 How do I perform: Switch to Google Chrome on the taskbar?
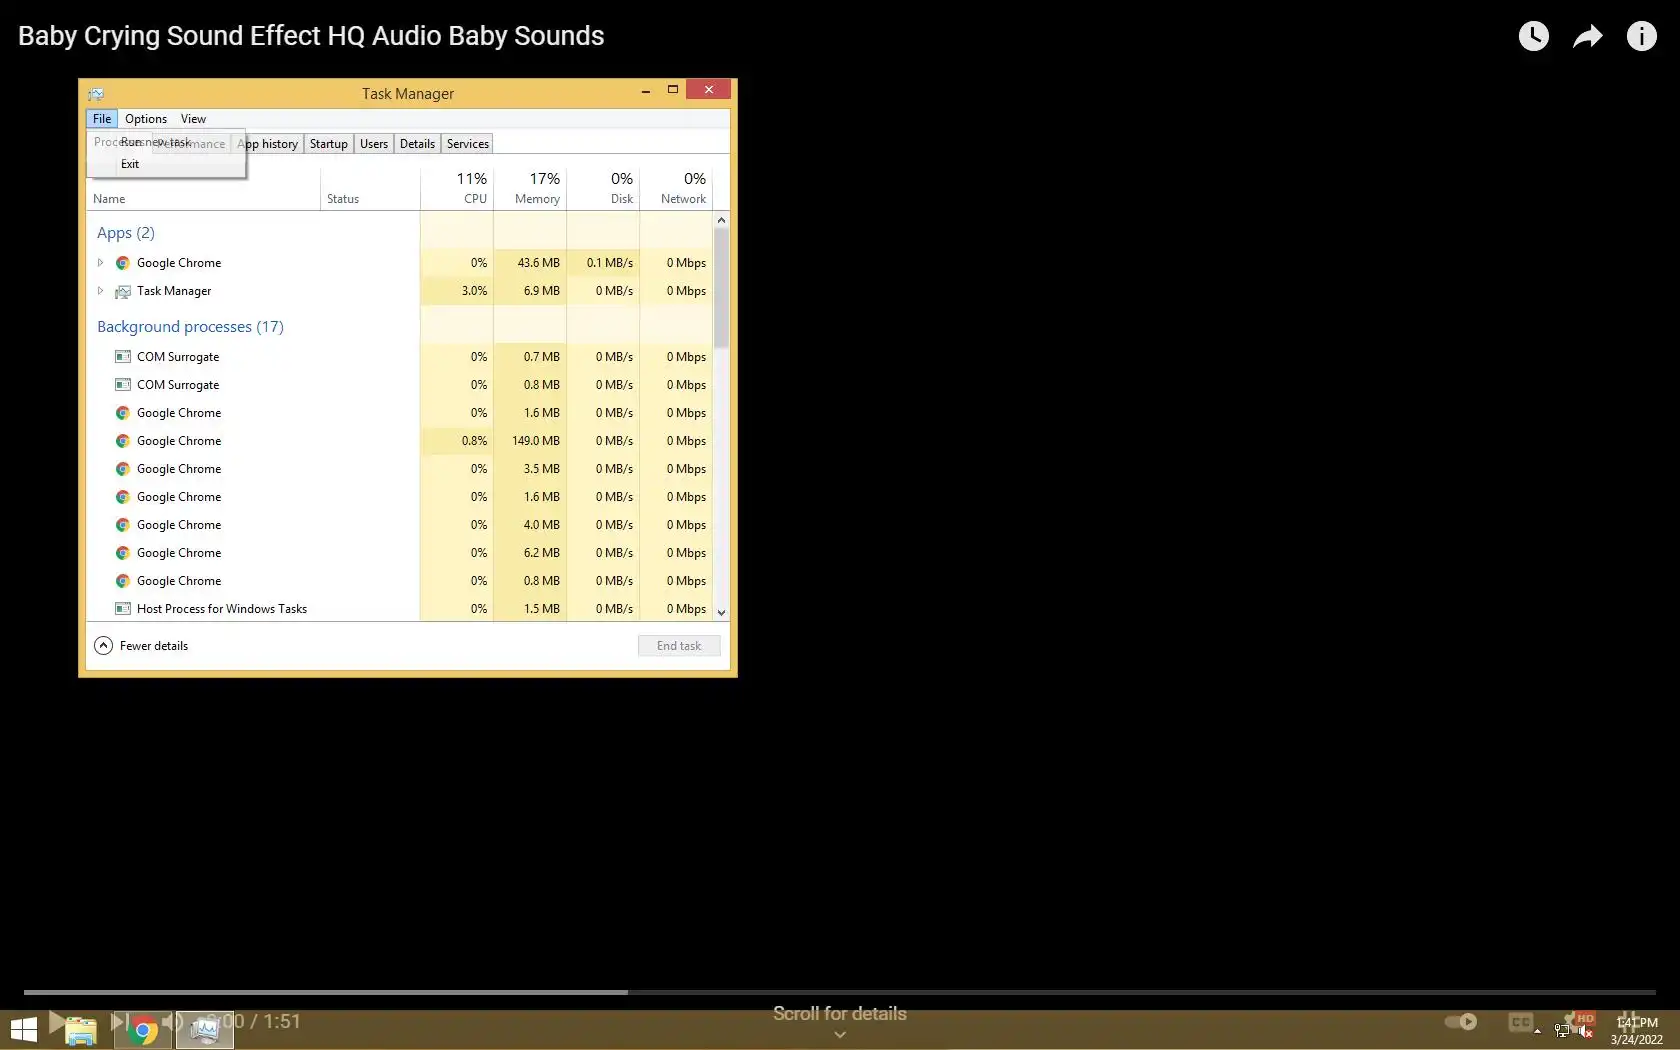143,1030
